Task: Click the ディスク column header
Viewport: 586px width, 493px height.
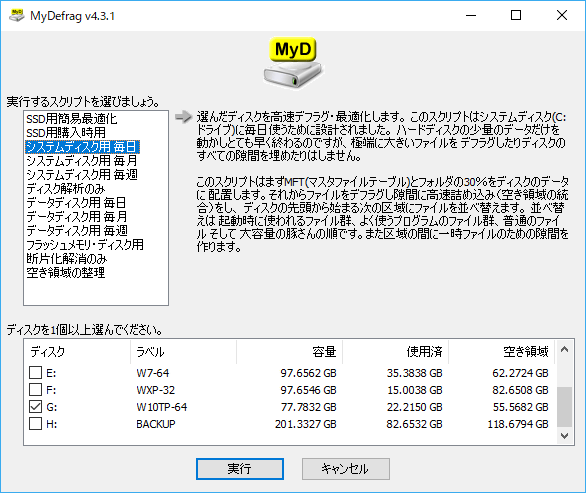Action: click(77, 352)
